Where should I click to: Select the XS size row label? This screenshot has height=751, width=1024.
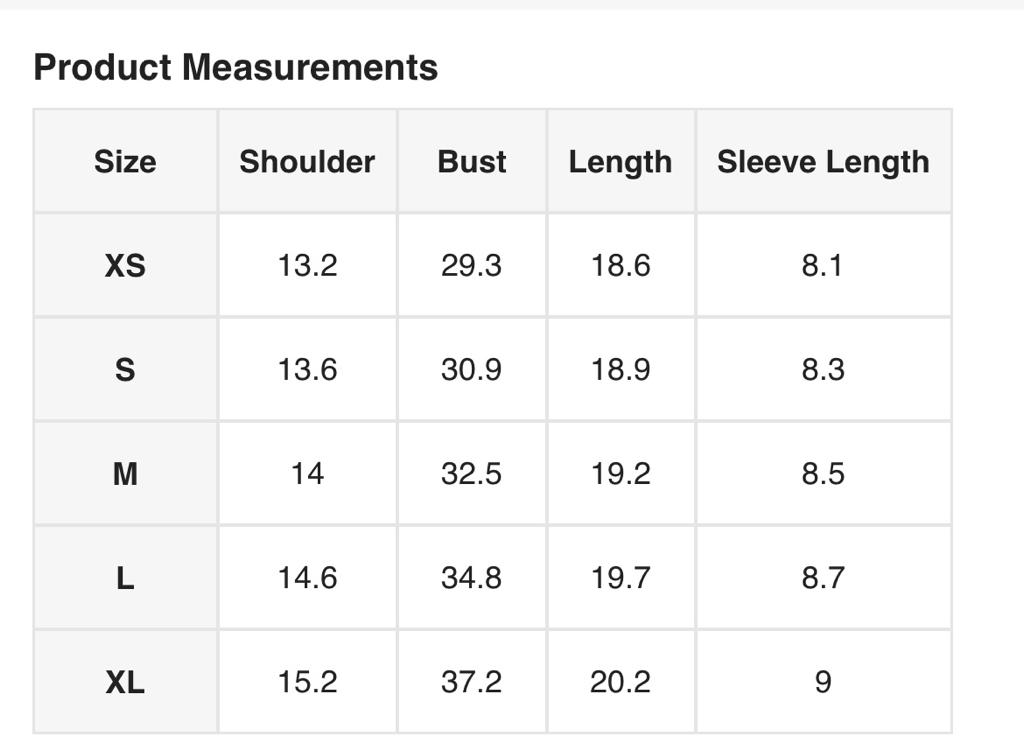[125, 266]
